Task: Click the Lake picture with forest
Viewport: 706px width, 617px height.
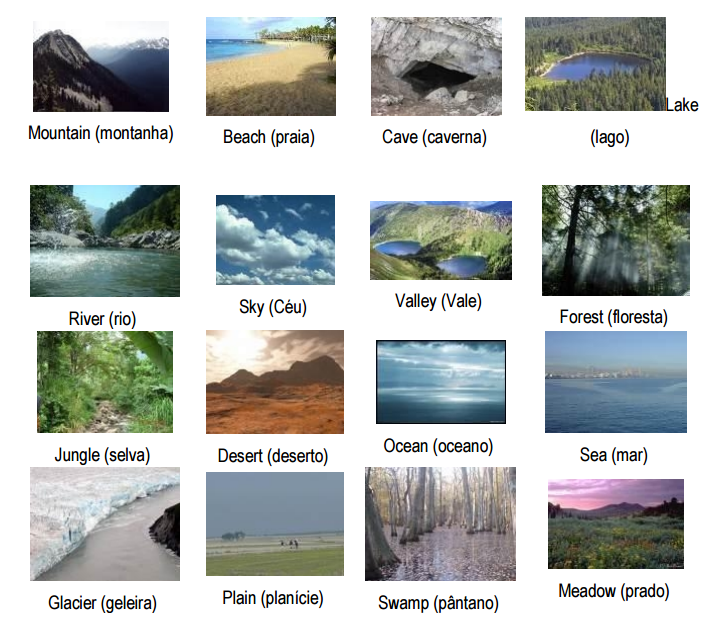Action: pyautogui.click(x=595, y=64)
